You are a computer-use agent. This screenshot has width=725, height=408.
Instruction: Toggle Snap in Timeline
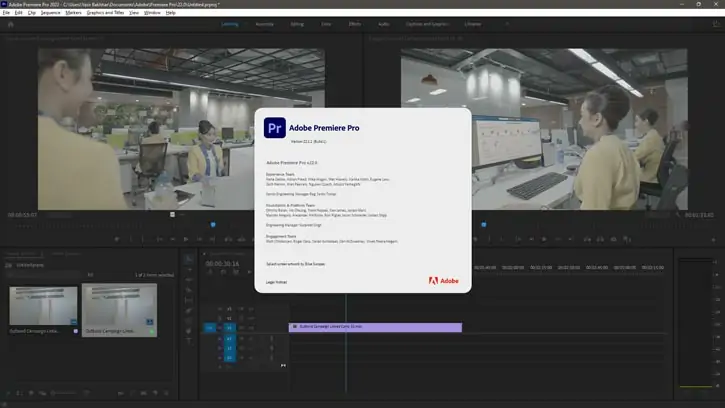[223, 272]
